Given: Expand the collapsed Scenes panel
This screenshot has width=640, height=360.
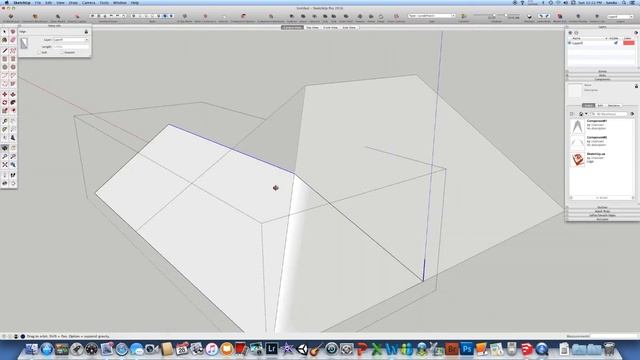Looking at the screenshot, I should coord(602,71).
